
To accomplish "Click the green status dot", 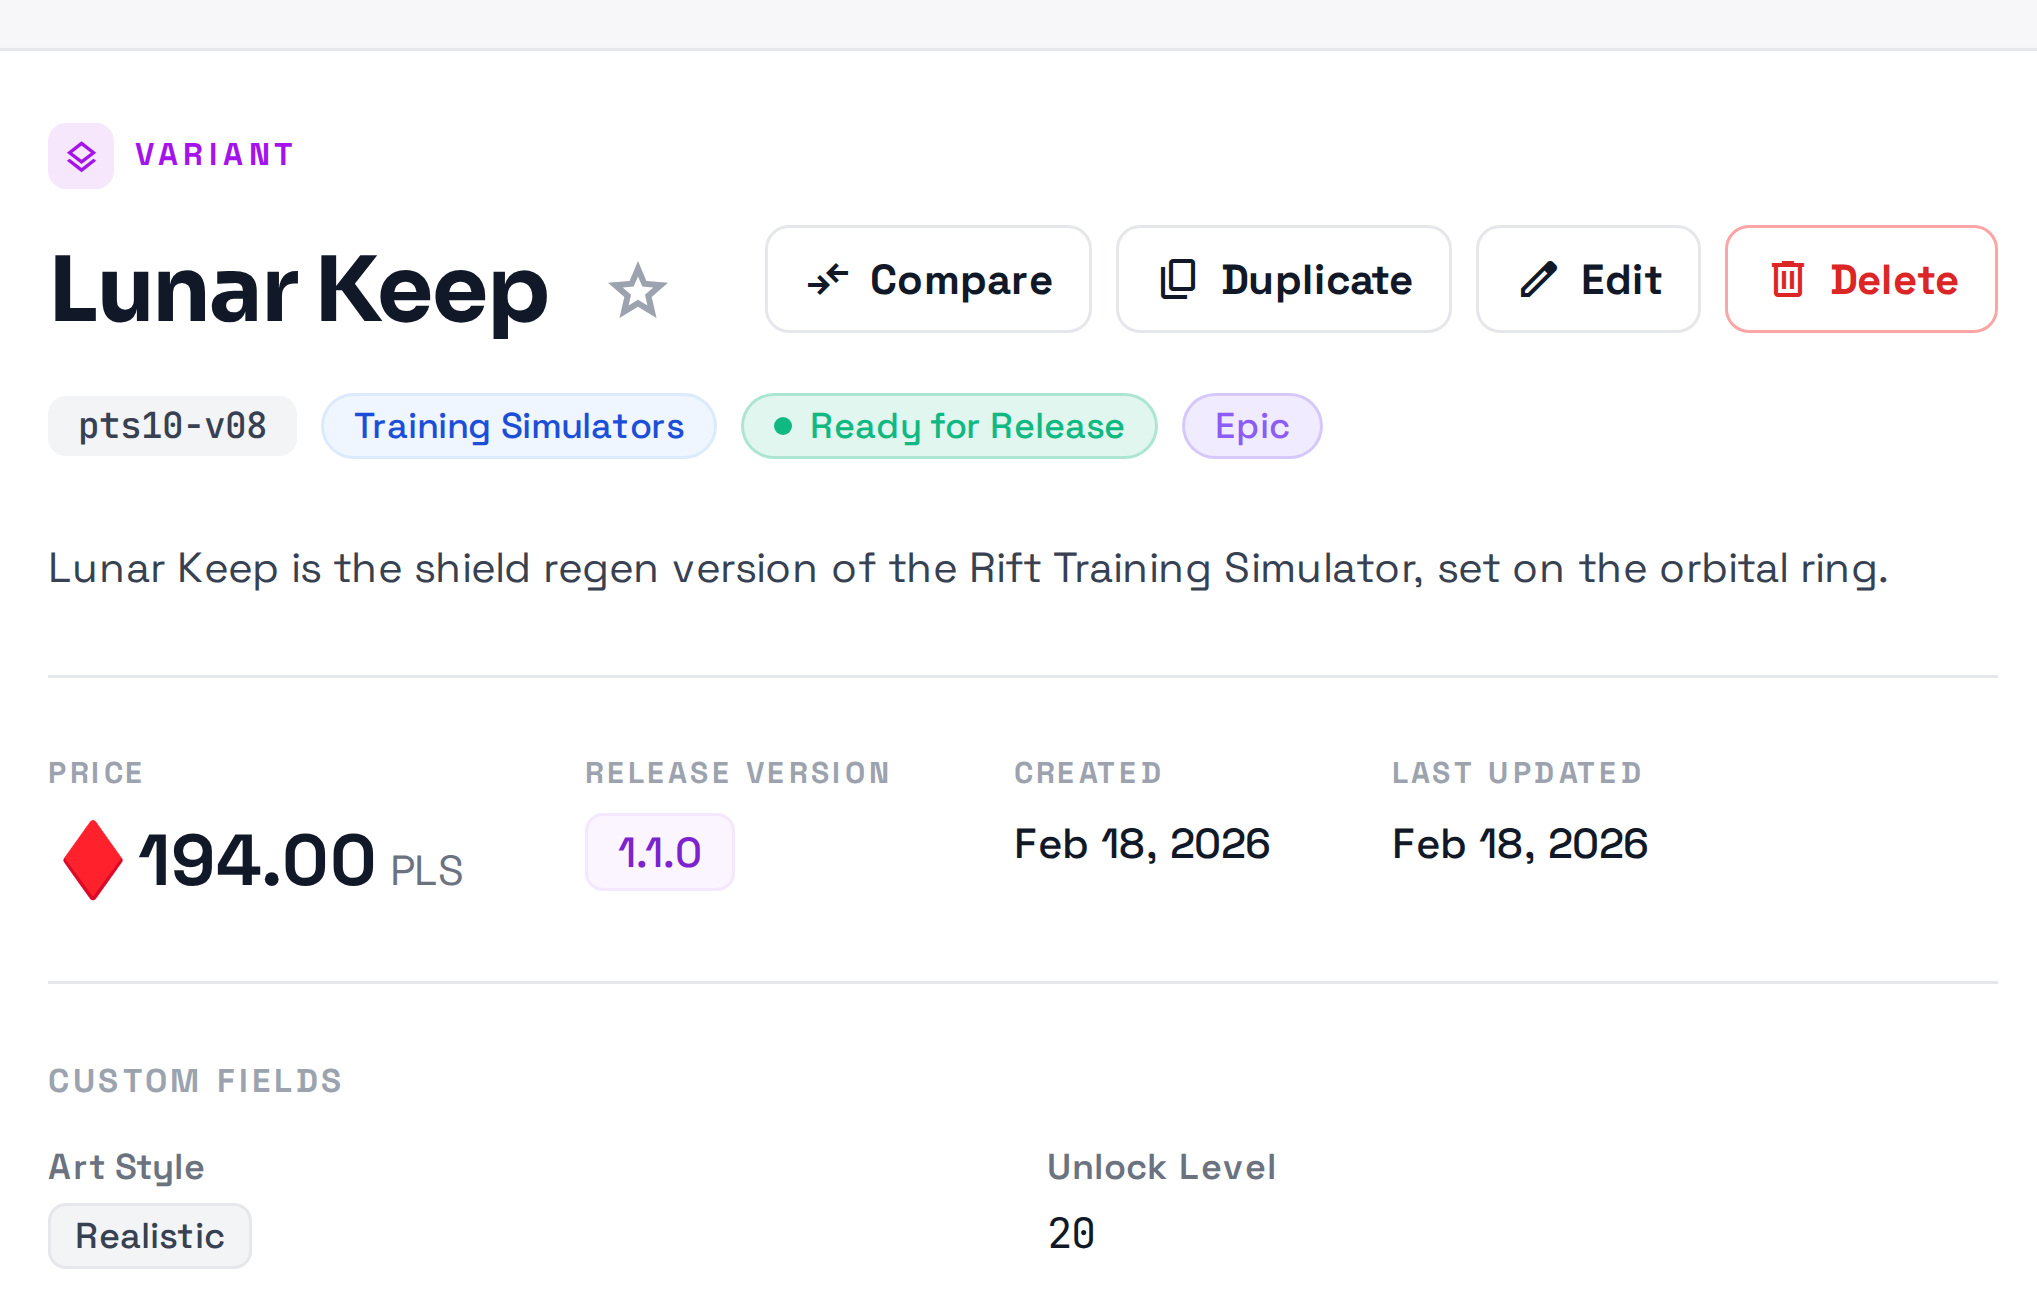I will click(x=783, y=427).
